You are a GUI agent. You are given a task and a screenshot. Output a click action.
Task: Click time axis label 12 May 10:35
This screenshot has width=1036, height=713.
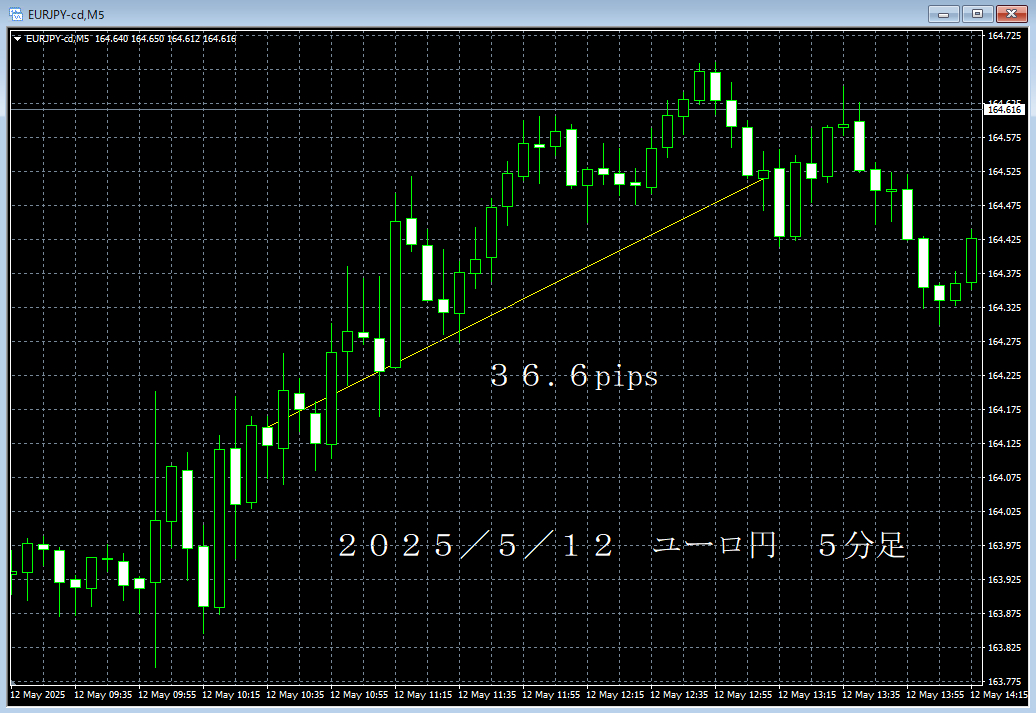(x=295, y=694)
